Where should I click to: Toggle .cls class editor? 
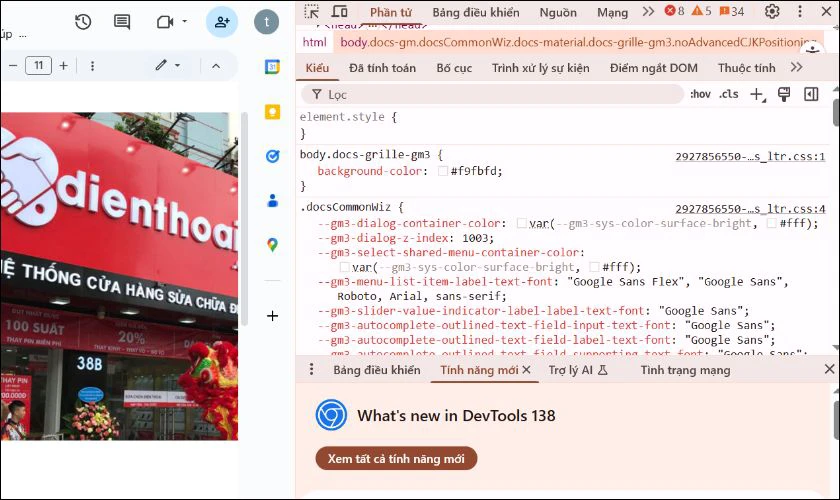click(729, 94)
